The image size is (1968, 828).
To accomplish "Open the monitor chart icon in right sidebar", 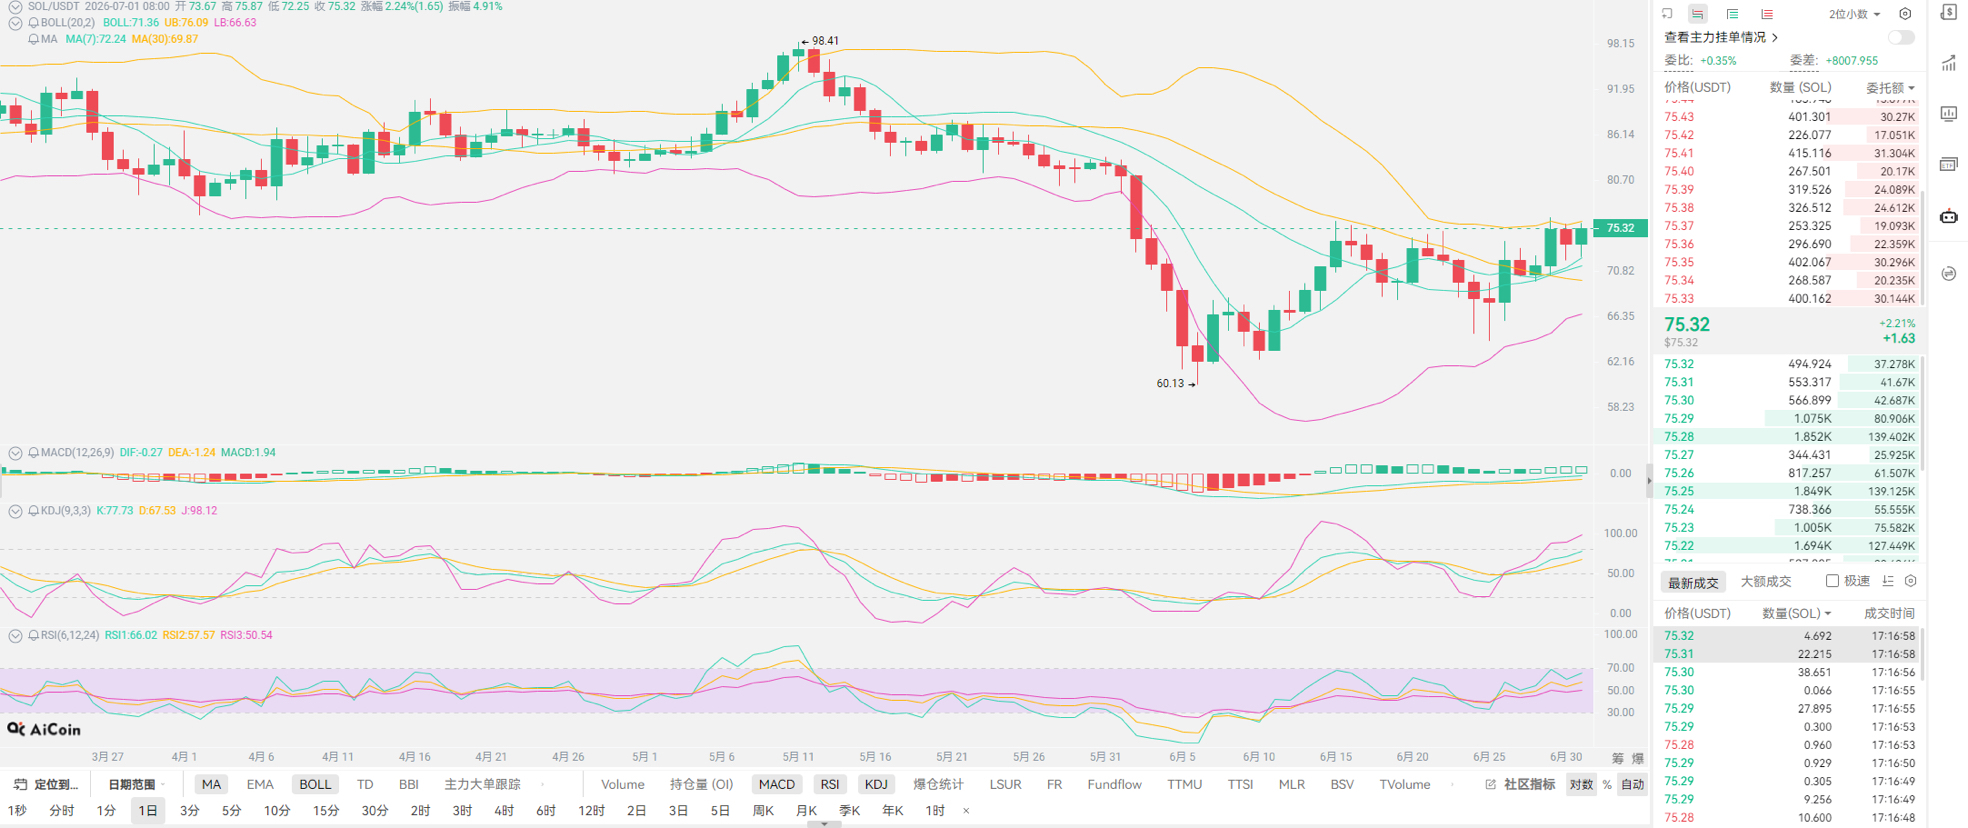I will [1949, 113].
